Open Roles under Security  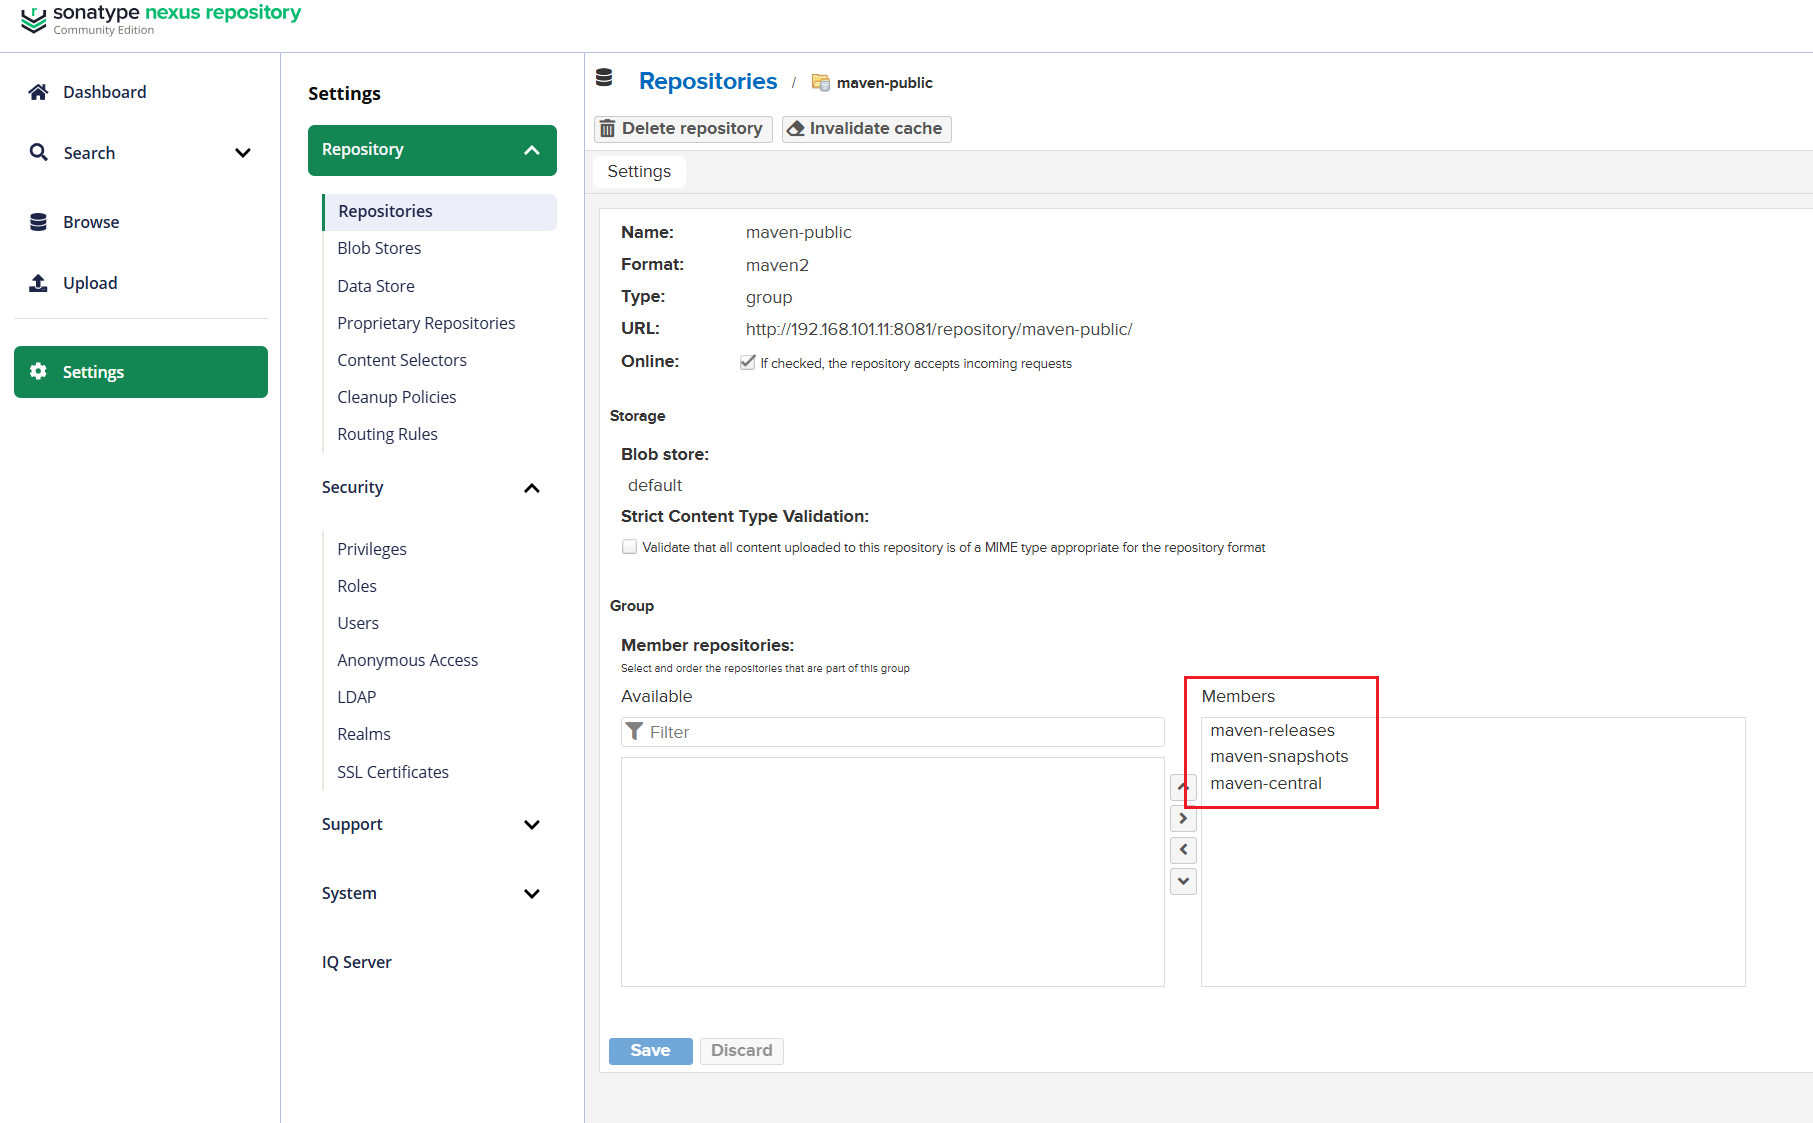pos(357,586)
